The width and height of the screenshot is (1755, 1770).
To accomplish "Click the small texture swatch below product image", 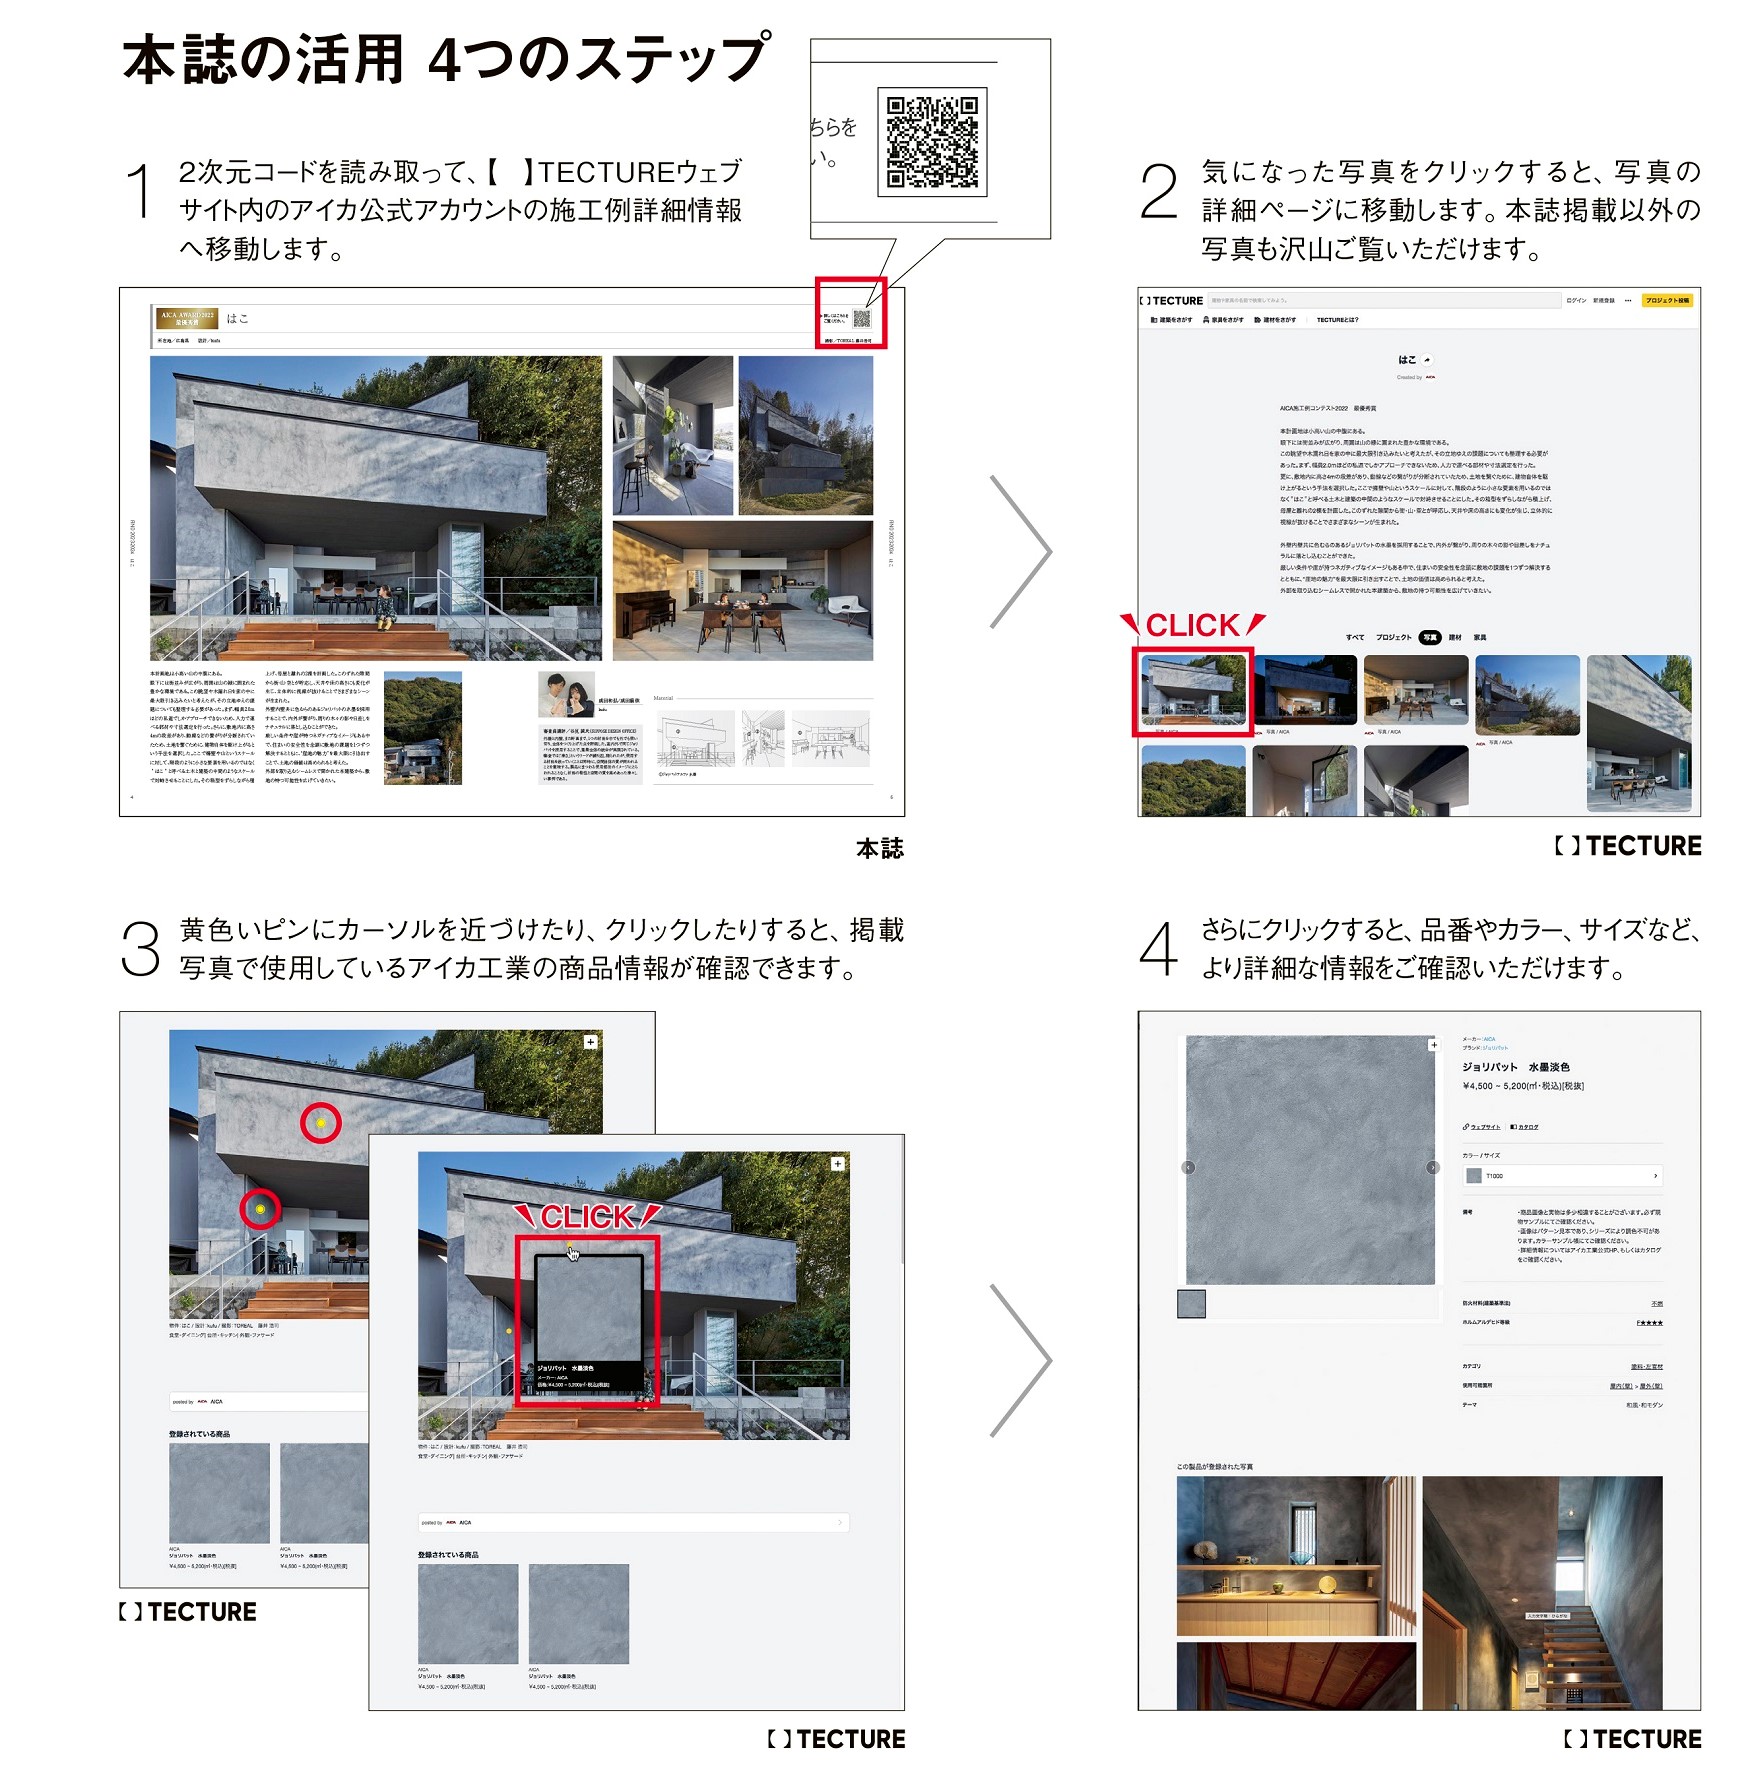I will pos(1191,1304).
